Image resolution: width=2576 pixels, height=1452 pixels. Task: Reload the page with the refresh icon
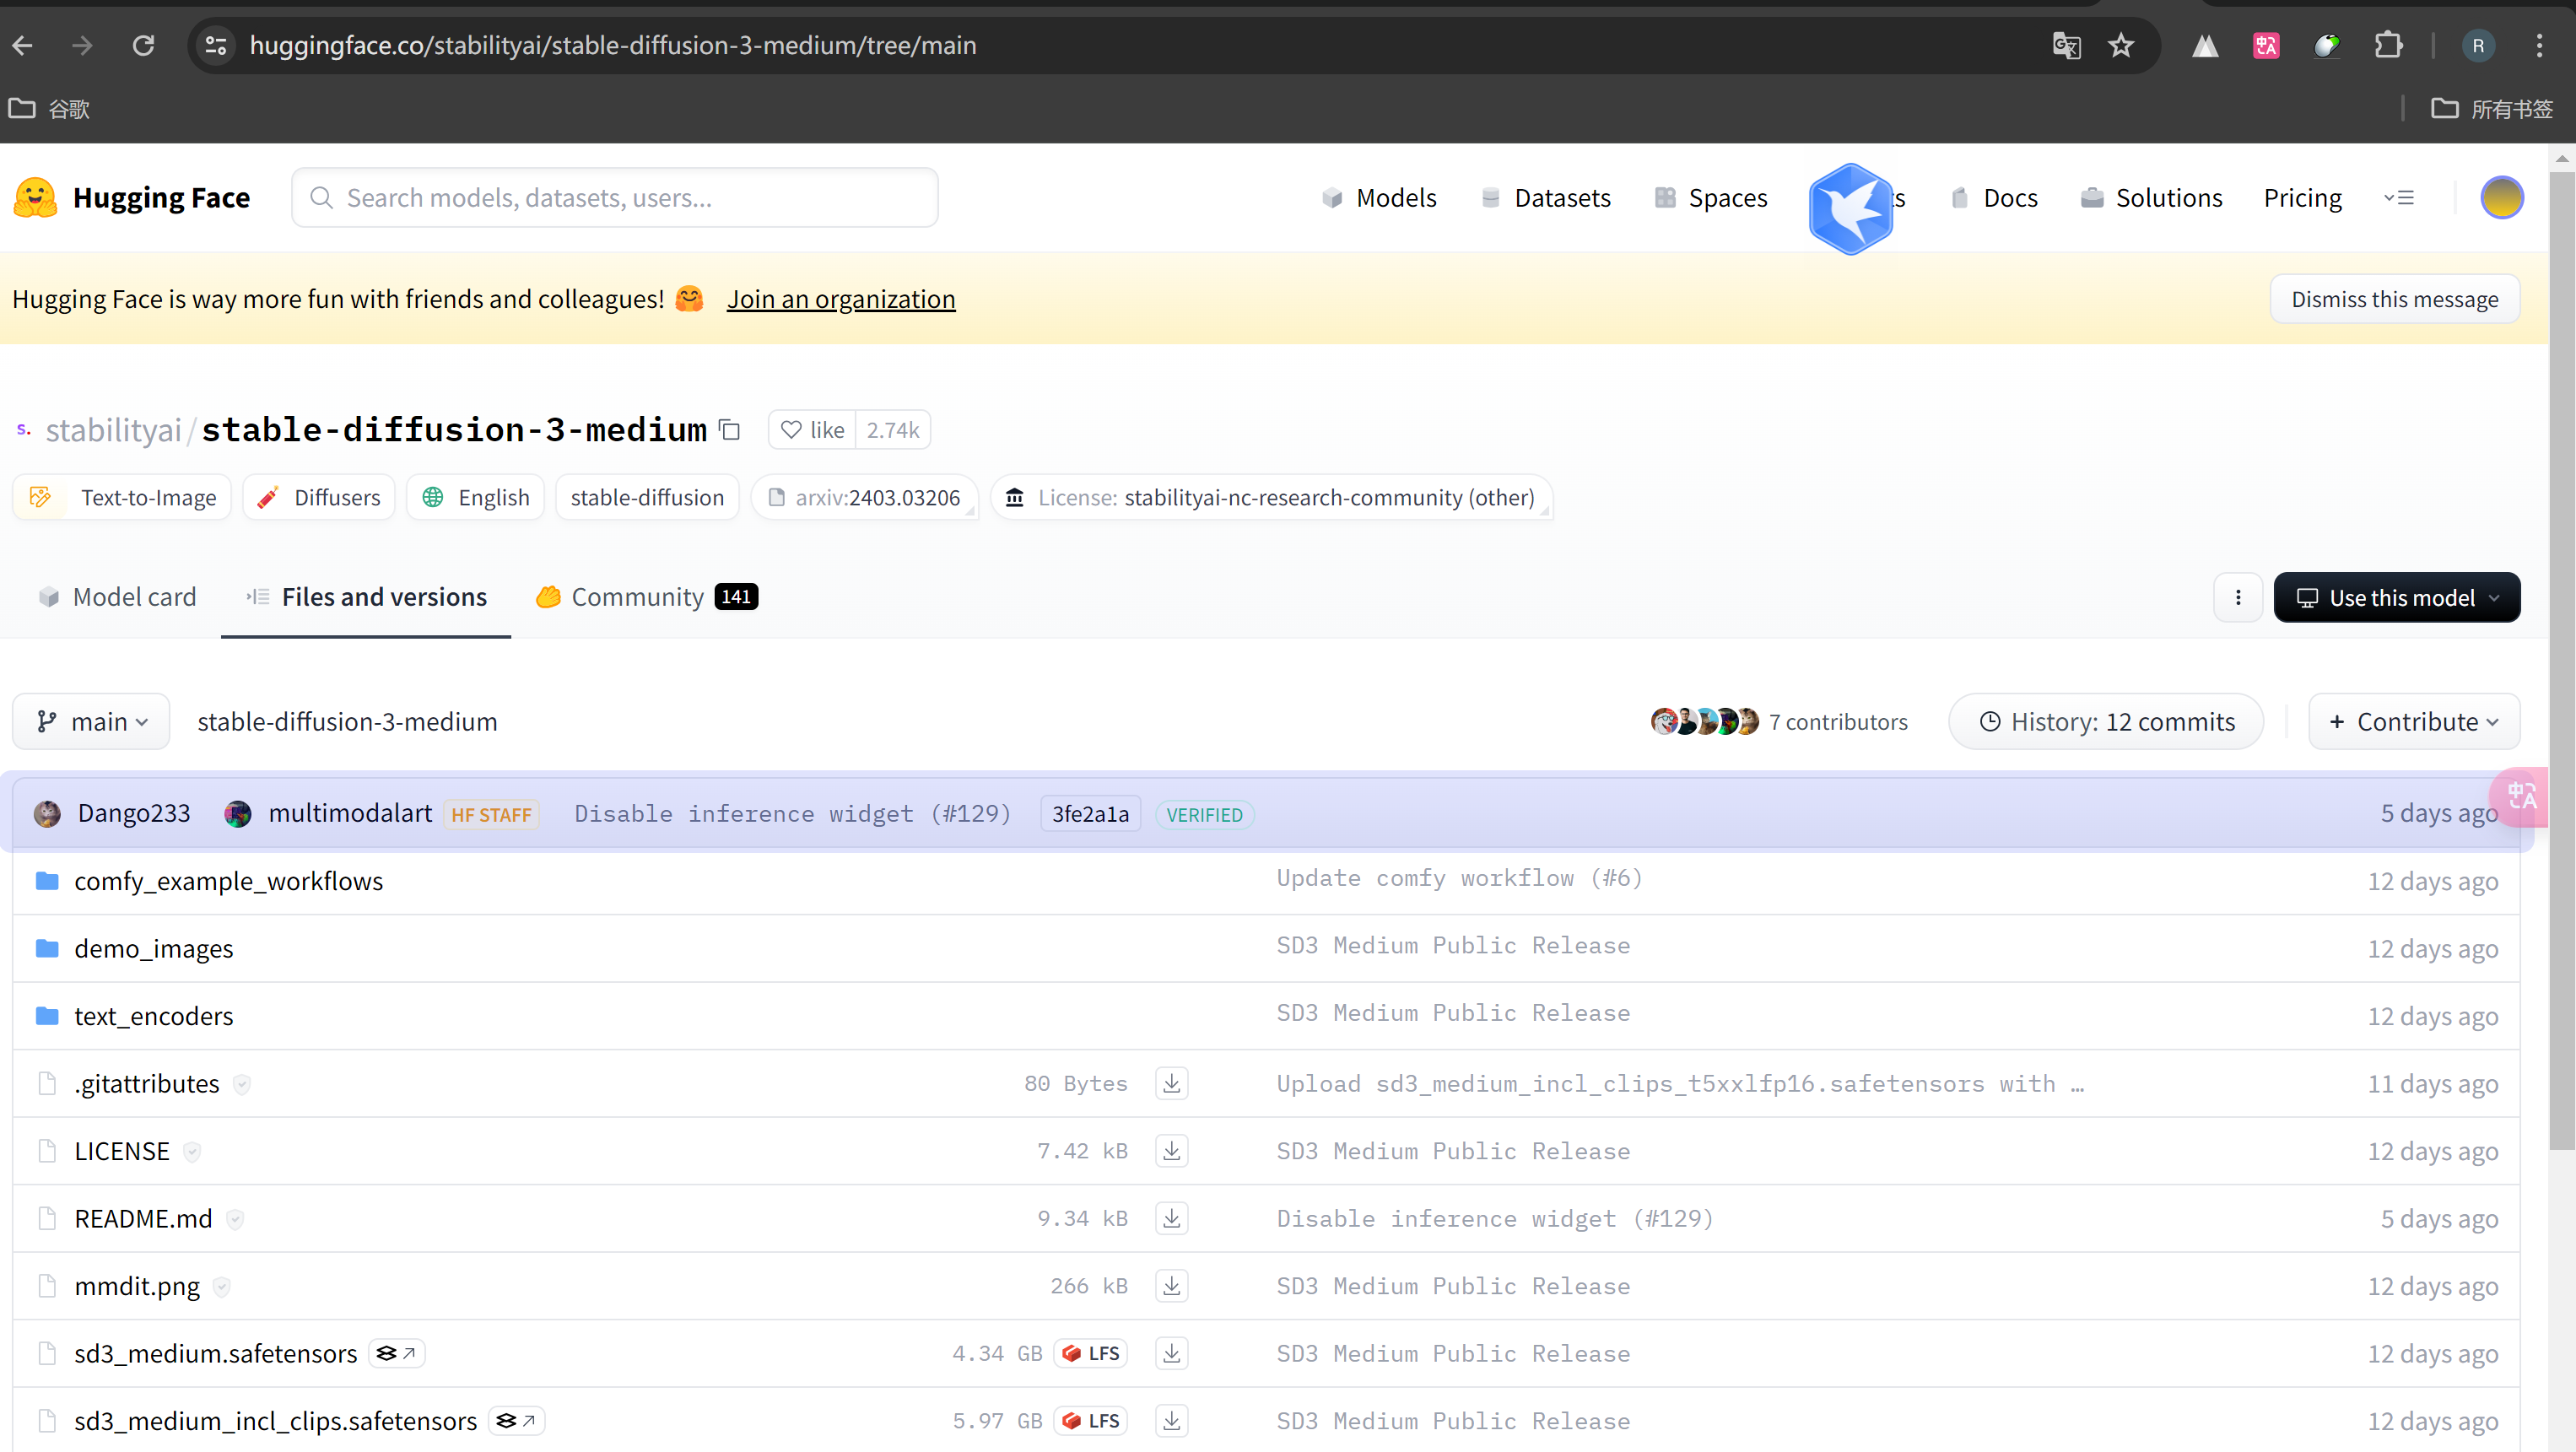[x=144, y=46]
